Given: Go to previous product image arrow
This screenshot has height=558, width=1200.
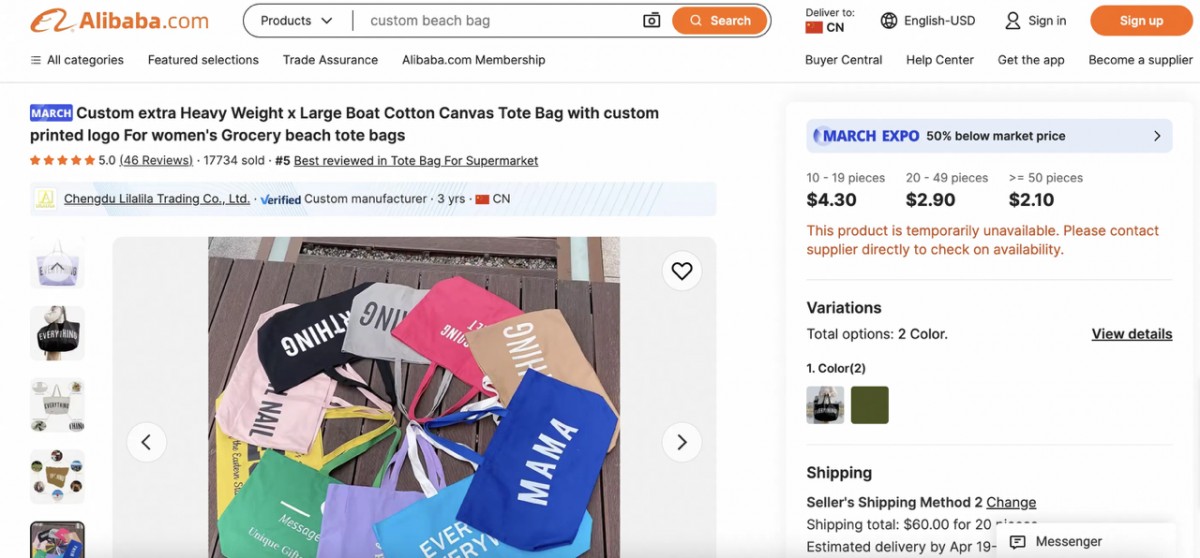Looking at the screenshot, I should click(x=146, y=442).
